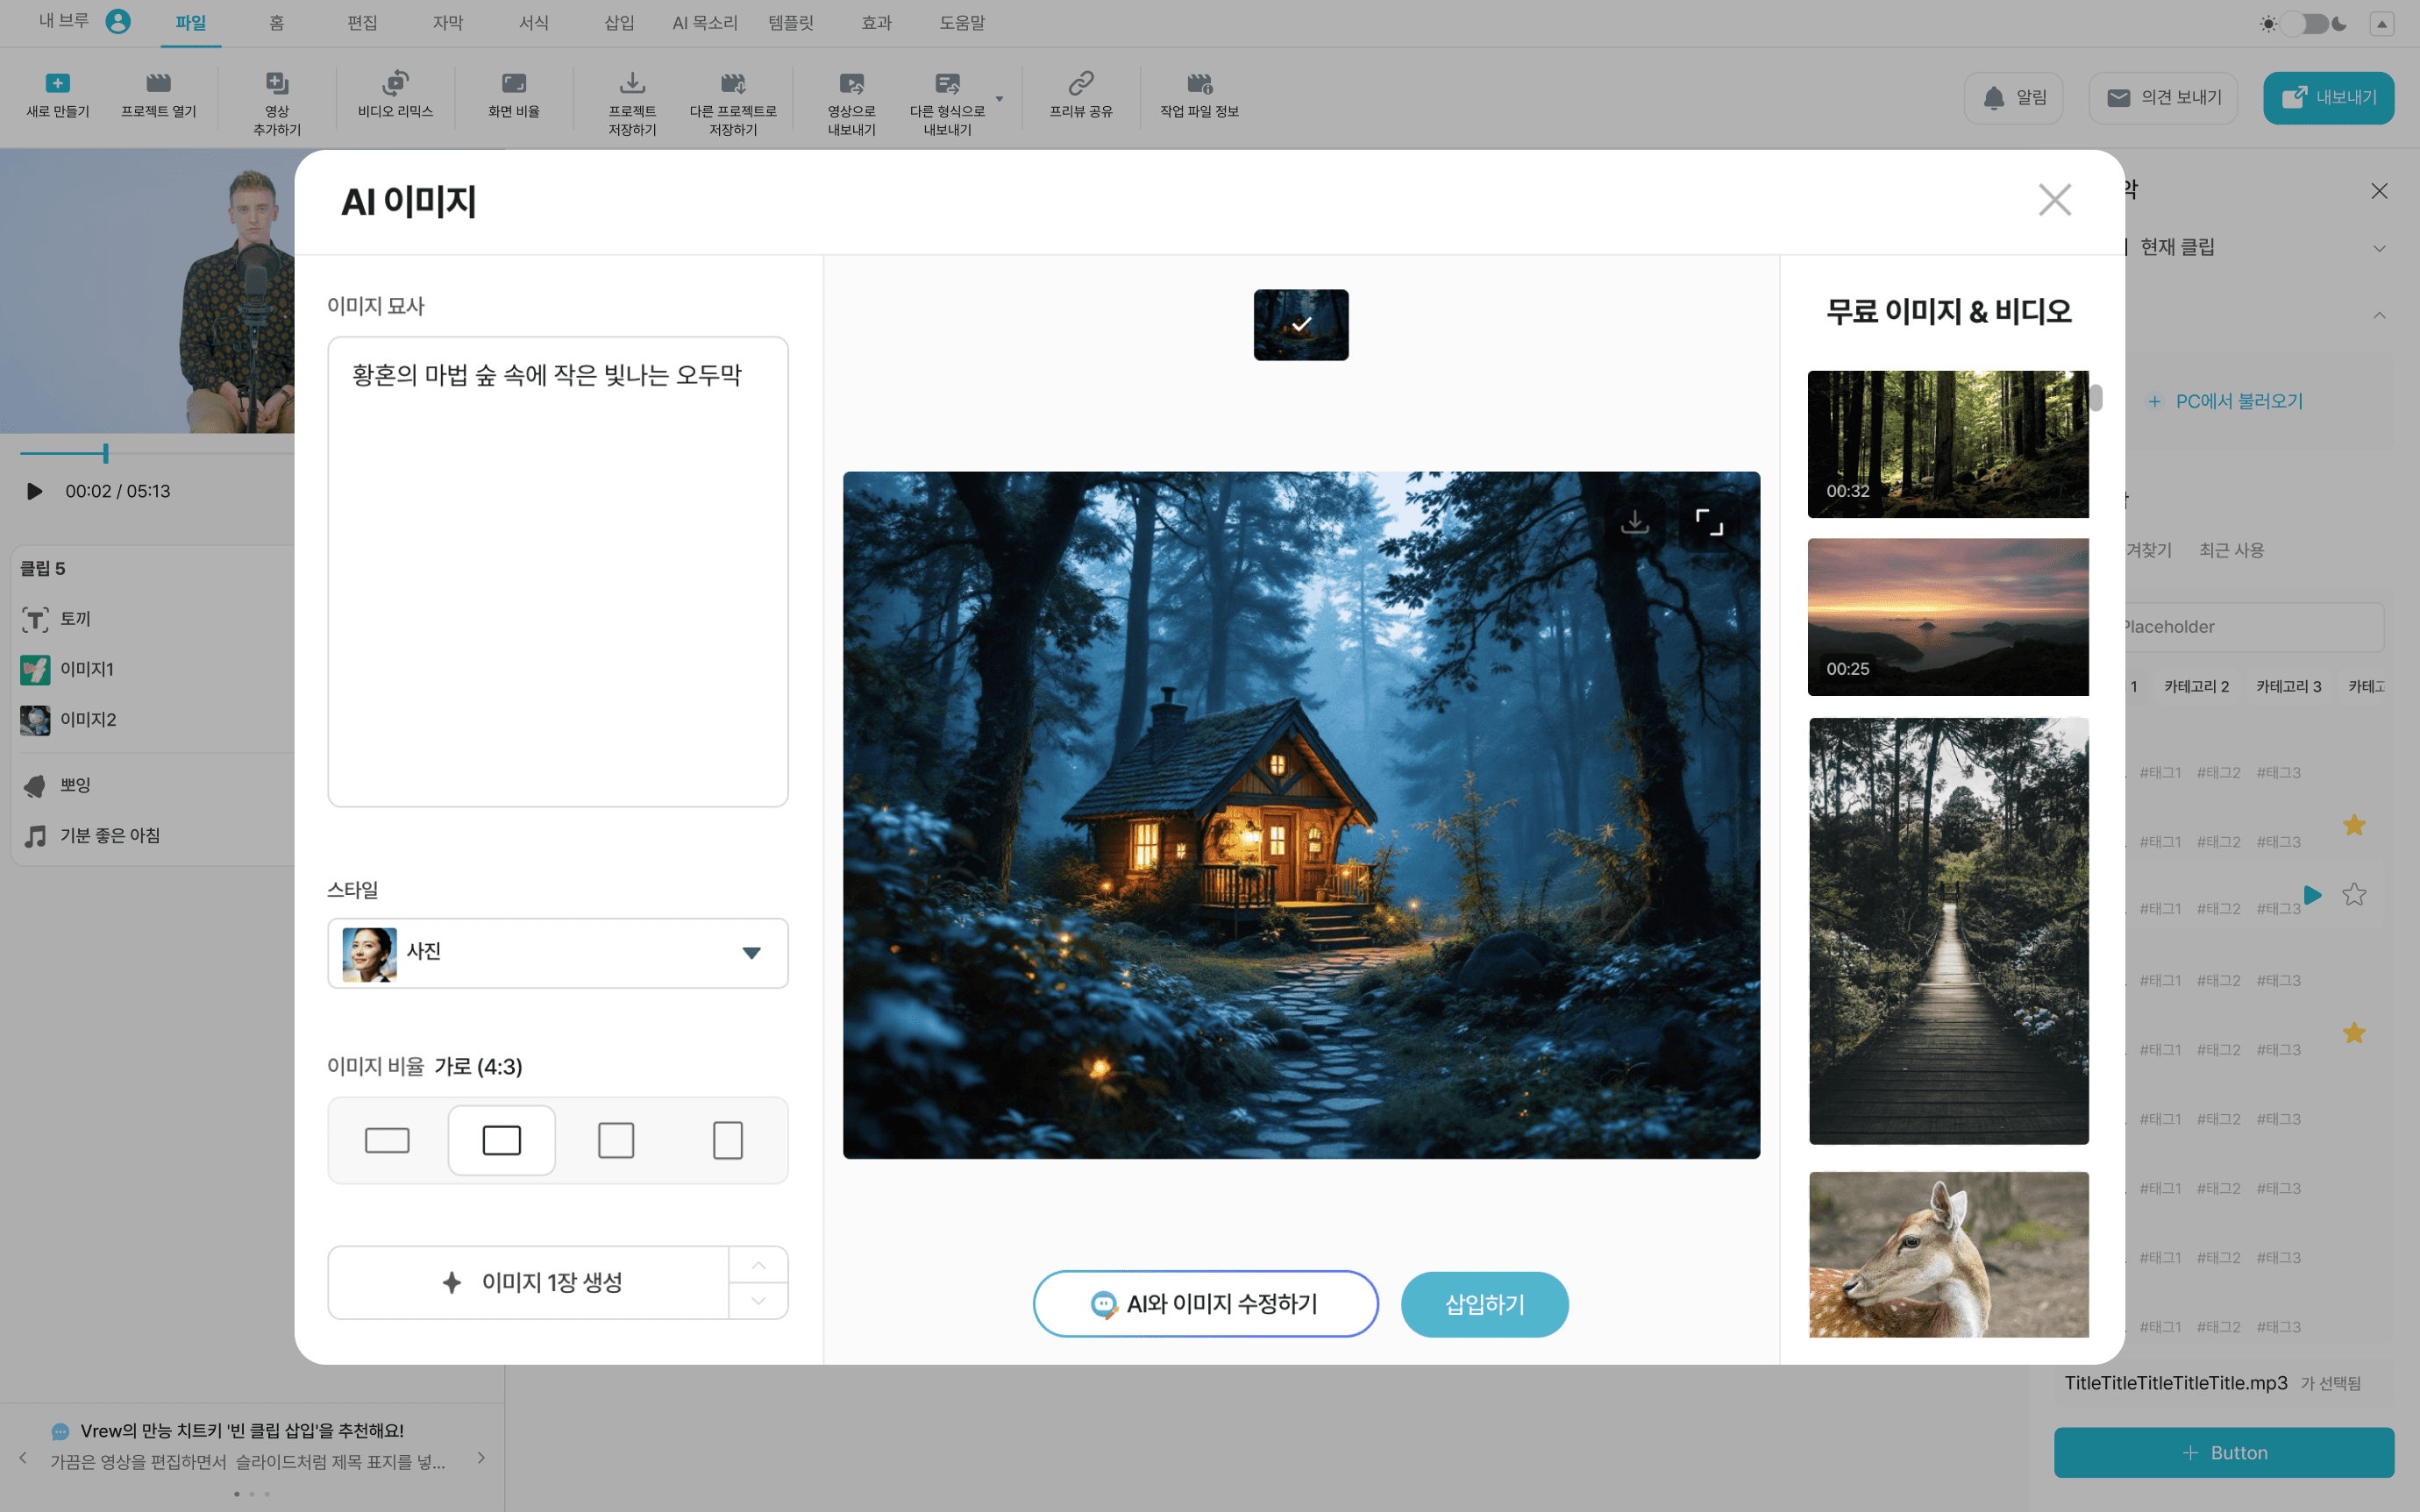This screenshot has width=2420, height=1512.
Task: Open the 알림 bell notifications
Action: coord(2013,98)
